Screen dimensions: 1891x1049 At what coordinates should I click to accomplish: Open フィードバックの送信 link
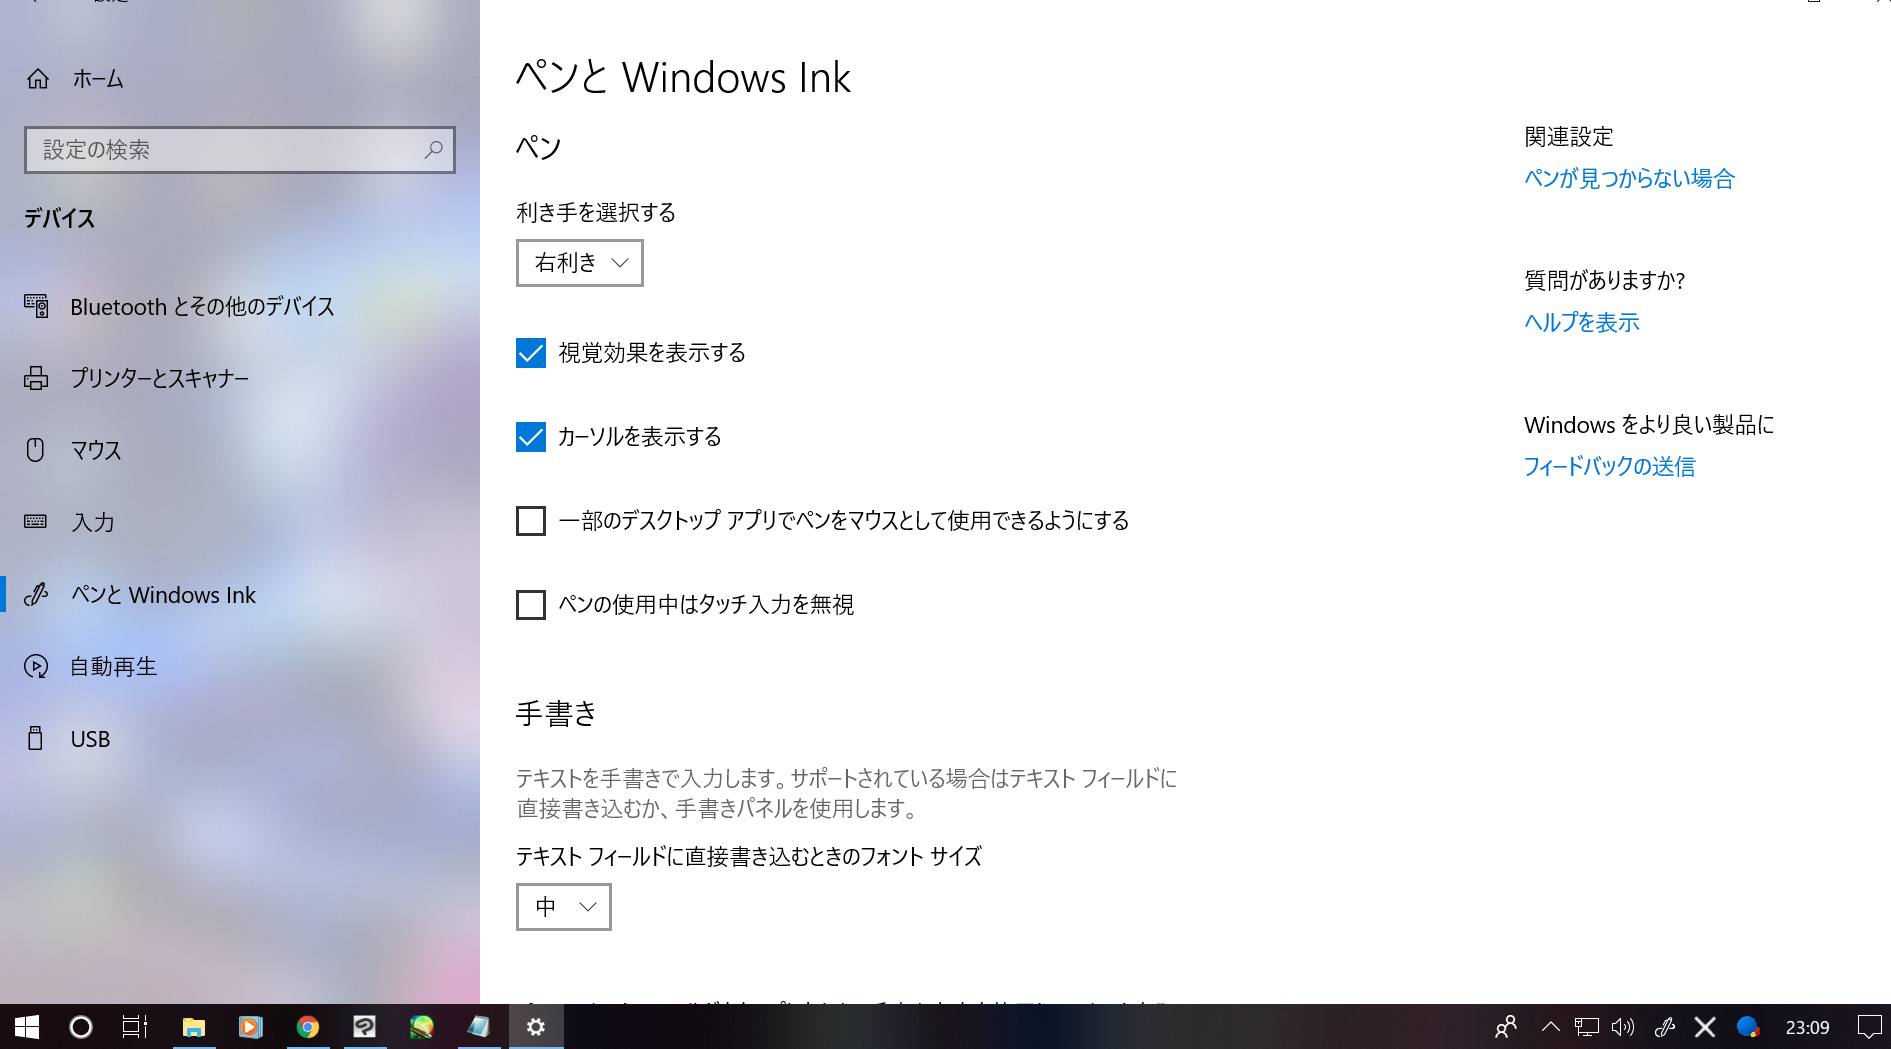(x=1610, y=467)
